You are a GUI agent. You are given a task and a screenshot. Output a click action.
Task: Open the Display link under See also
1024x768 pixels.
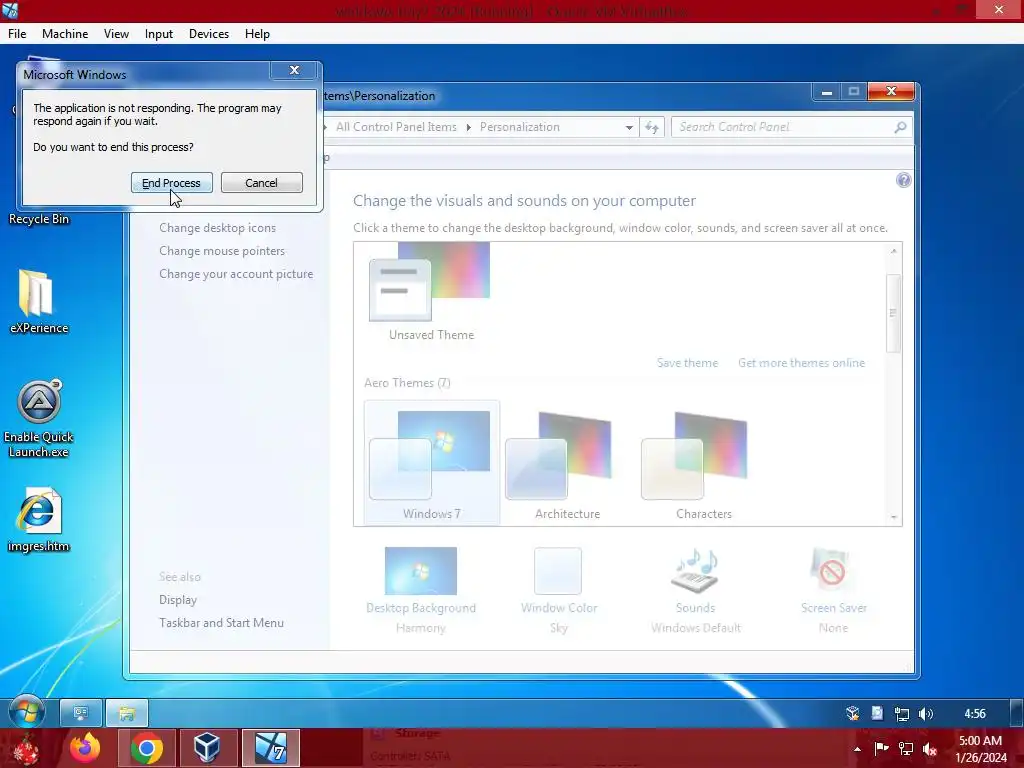point(178,600)
